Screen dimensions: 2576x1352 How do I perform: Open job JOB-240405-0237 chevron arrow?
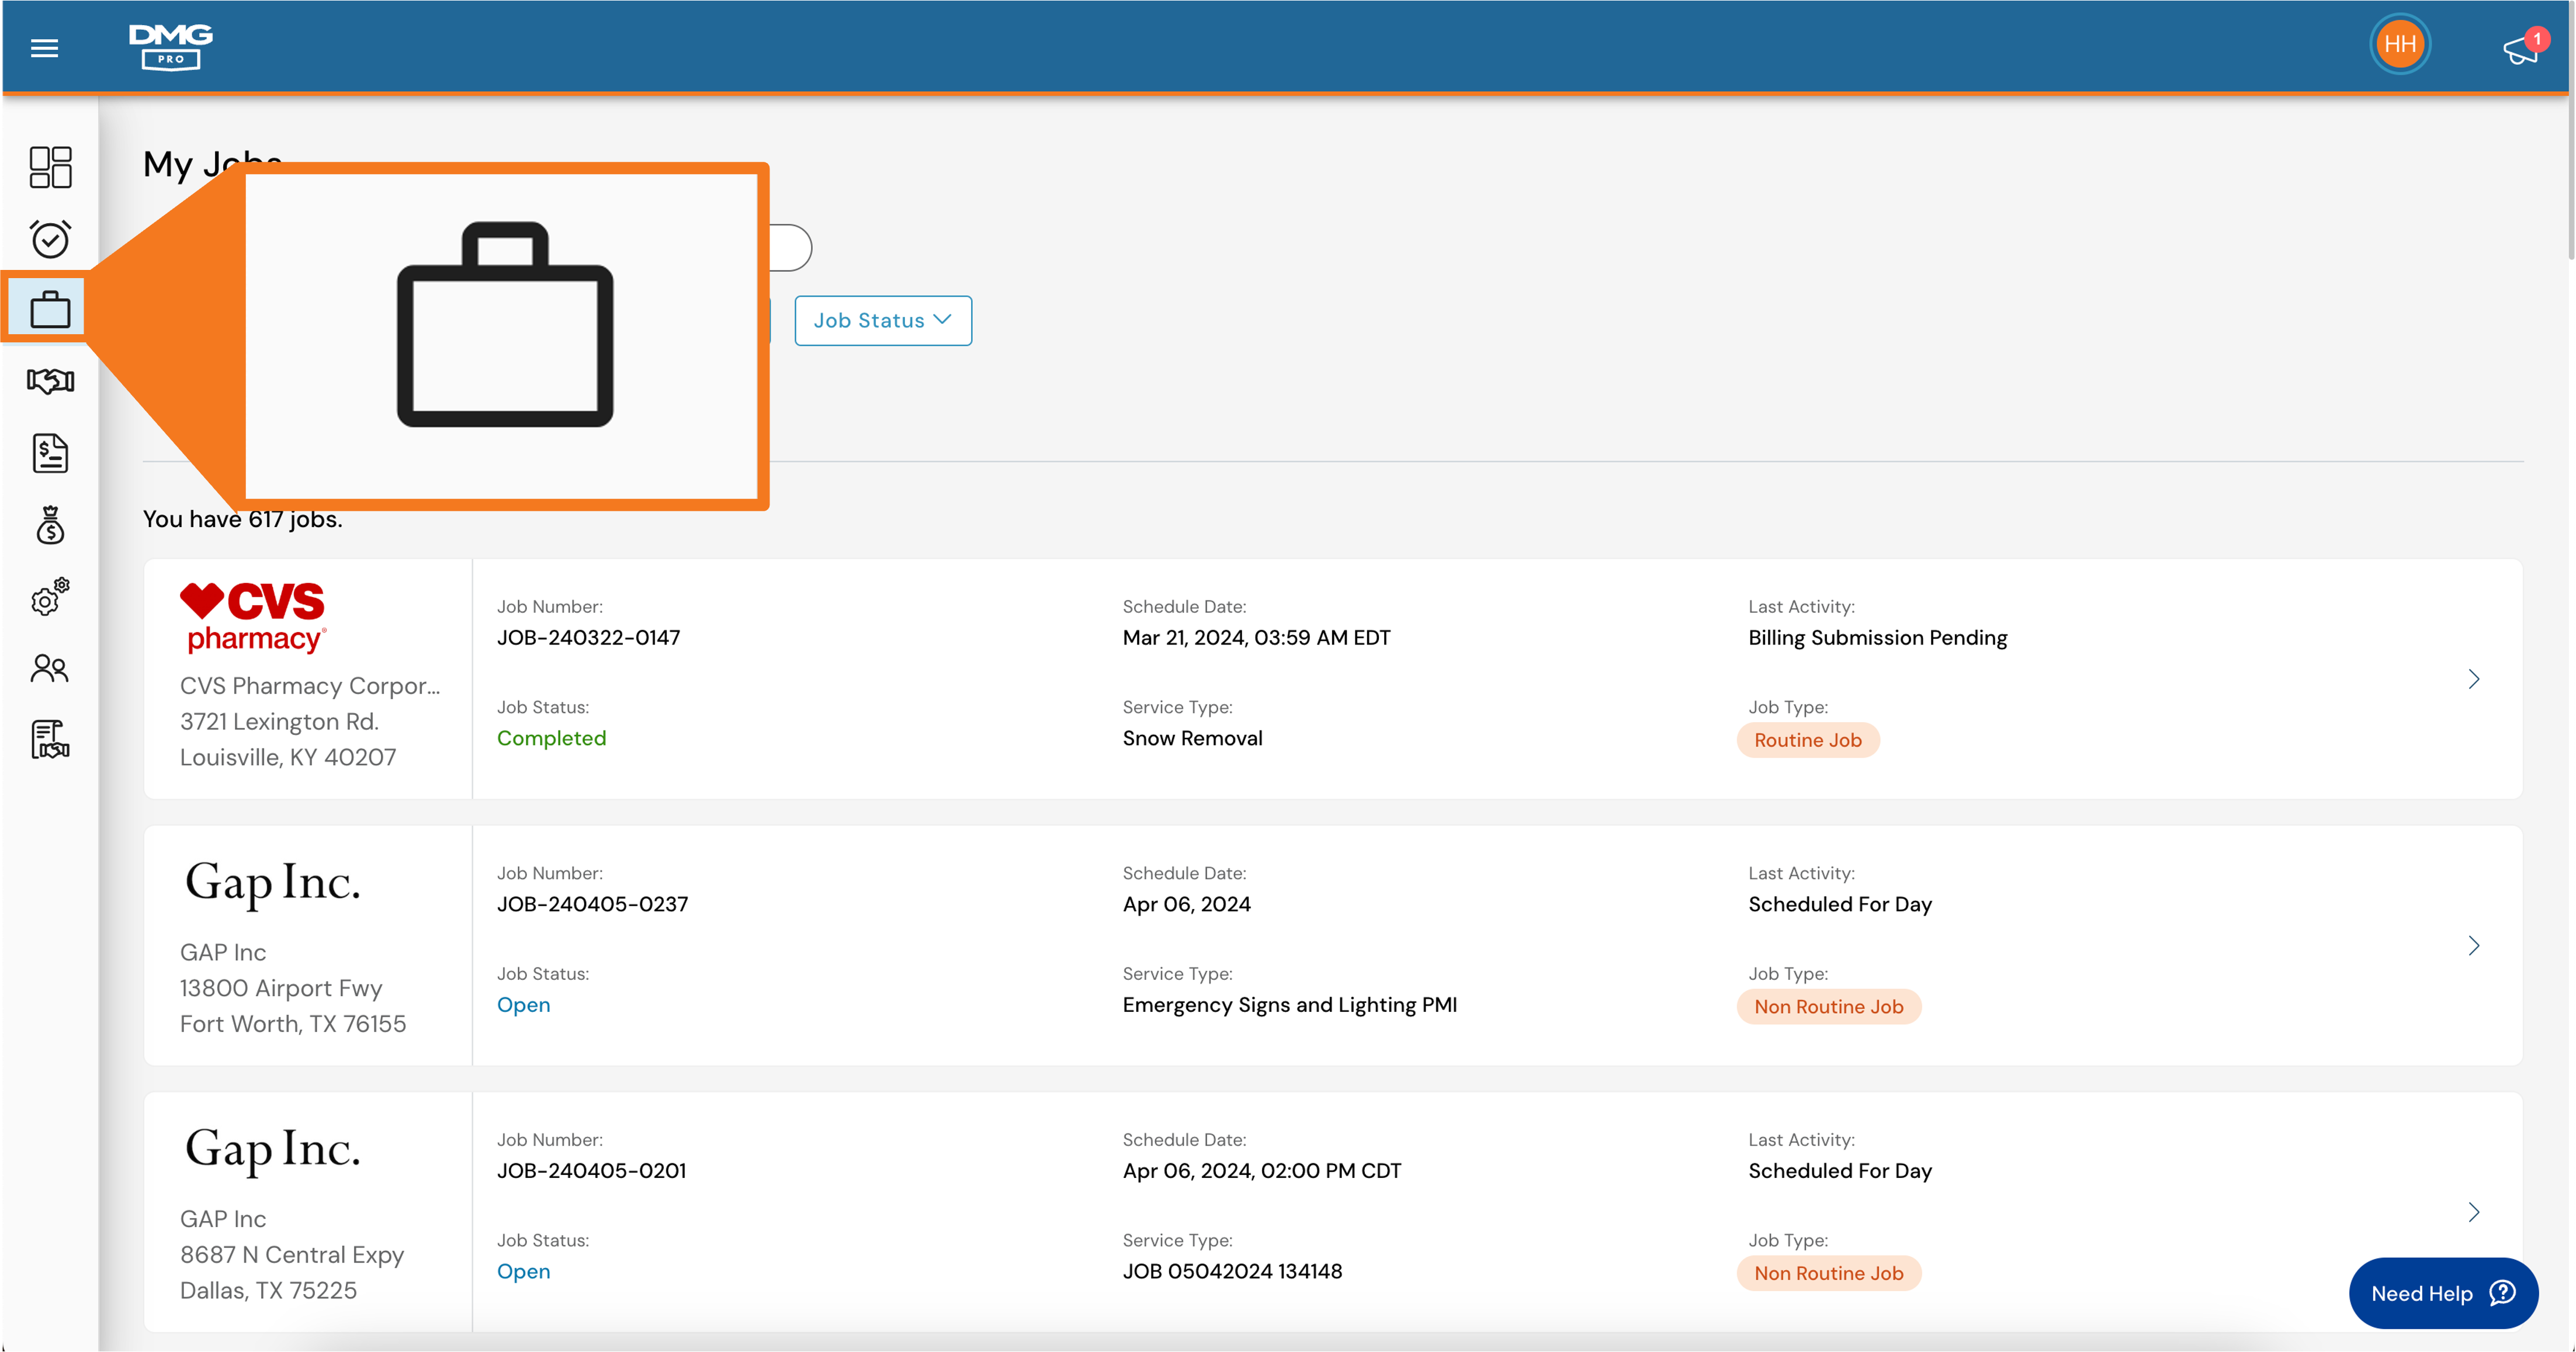click(2473, 946)
